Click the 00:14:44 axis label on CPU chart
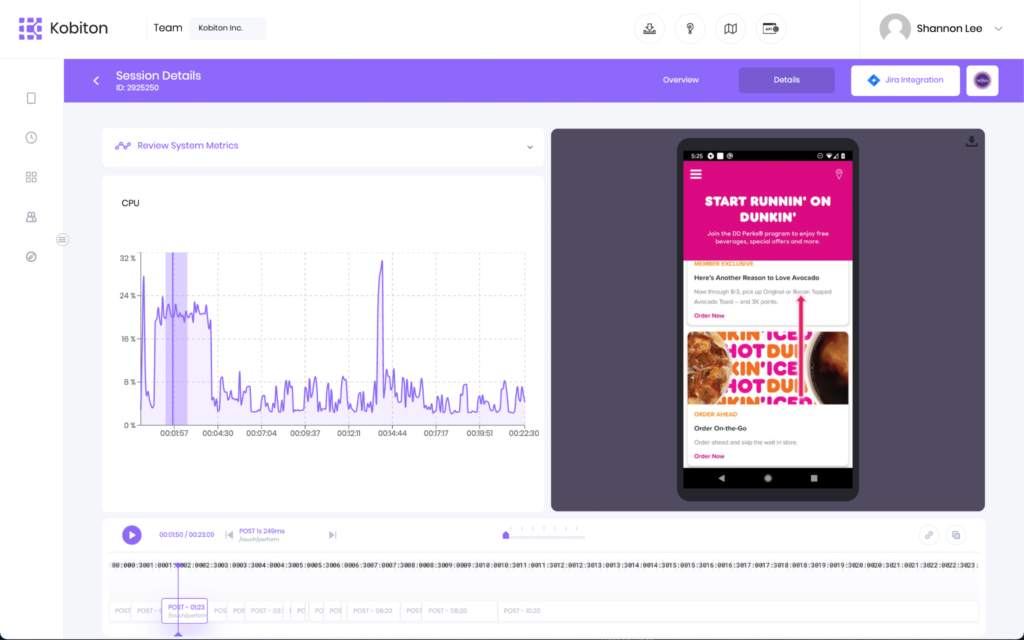This screenshot has width=1024, height=640. tap(392, 433)
